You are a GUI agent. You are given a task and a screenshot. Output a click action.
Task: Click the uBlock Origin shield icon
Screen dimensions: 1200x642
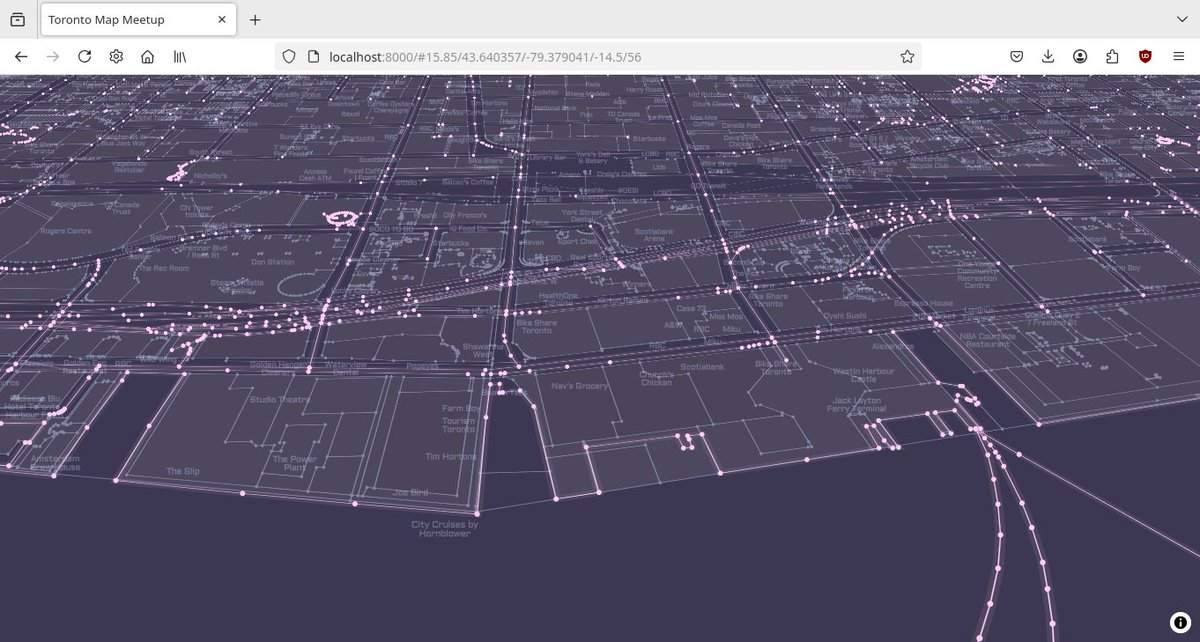tap(1144, 56)
